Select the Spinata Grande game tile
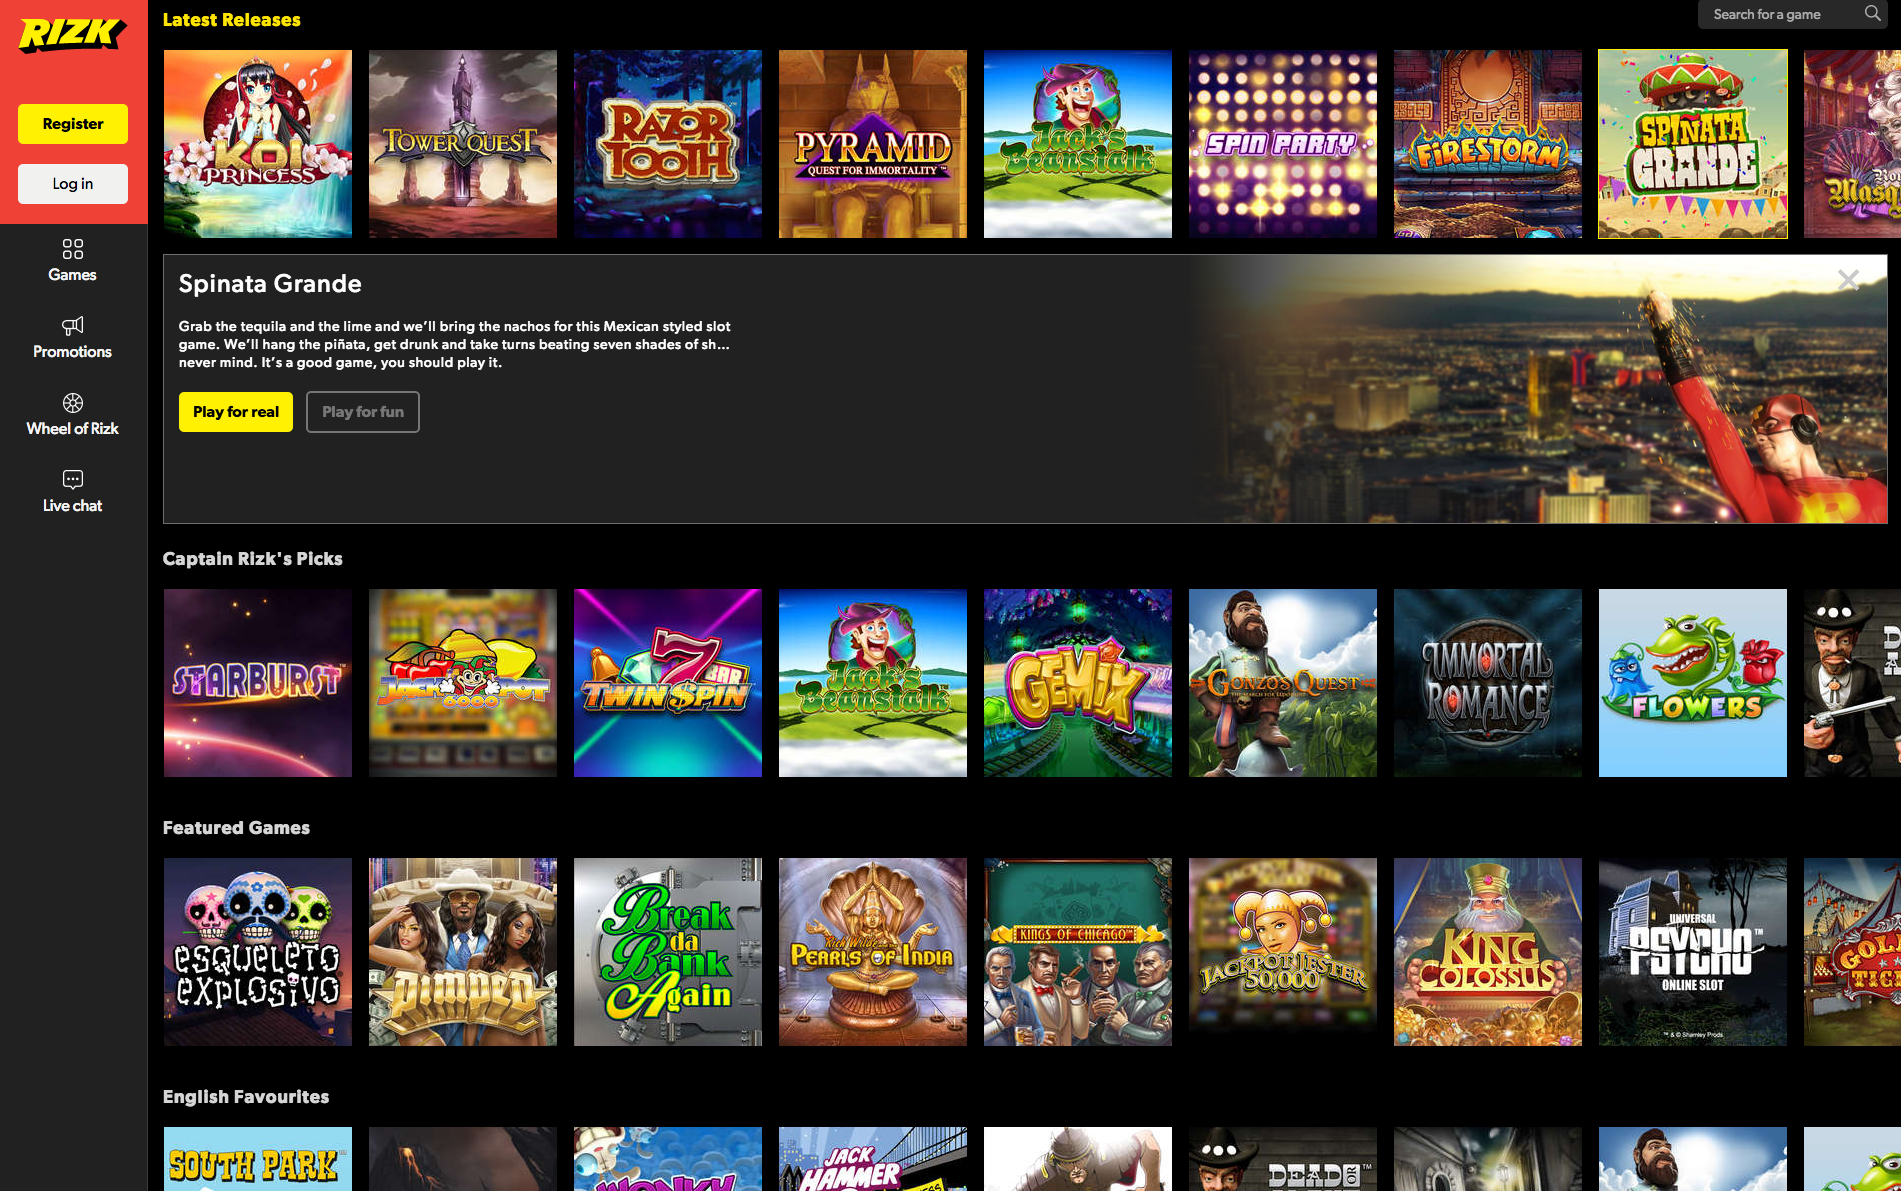This screenshot has height=1191, width=1901. (1693, 144)
